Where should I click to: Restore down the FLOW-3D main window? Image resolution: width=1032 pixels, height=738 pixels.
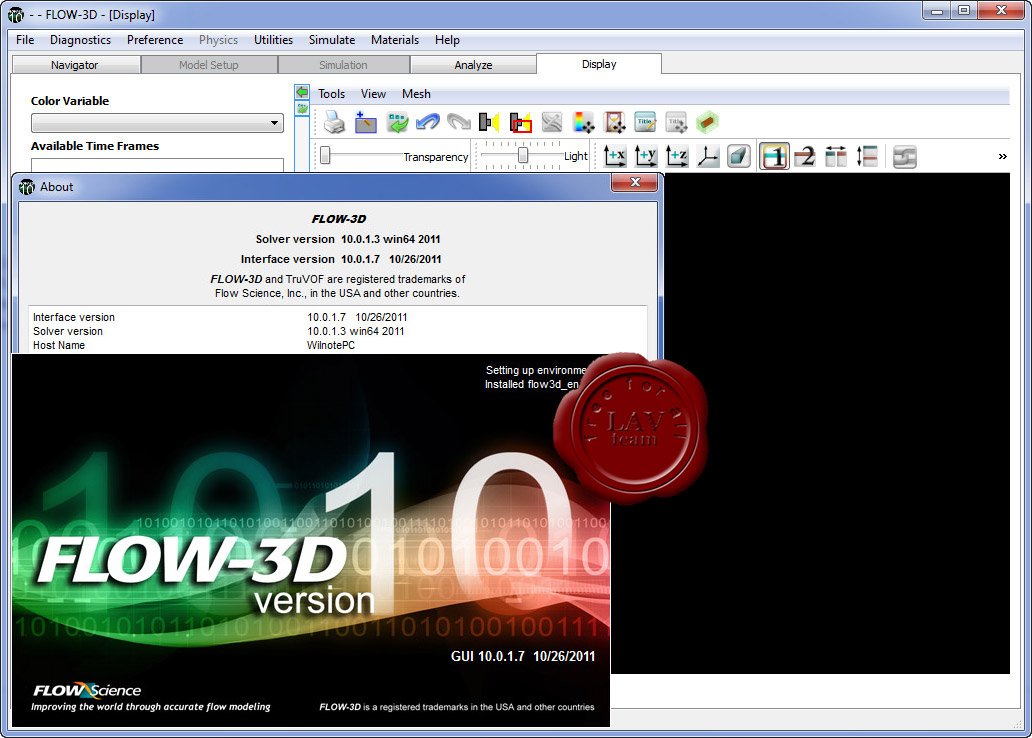964,11
